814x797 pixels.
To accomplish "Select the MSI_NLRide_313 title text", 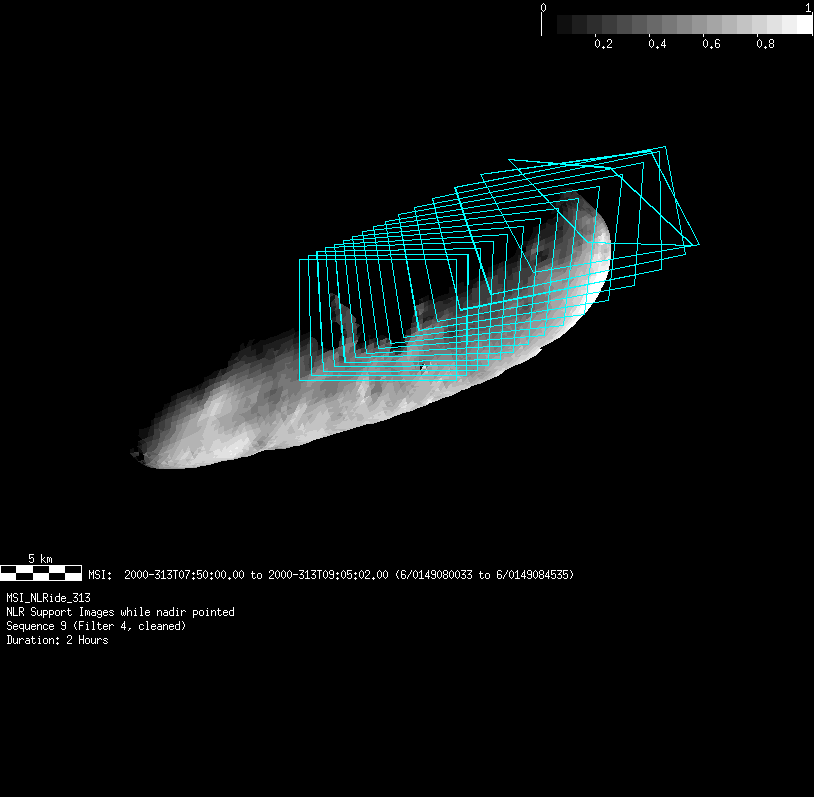I will coord(48,597).
